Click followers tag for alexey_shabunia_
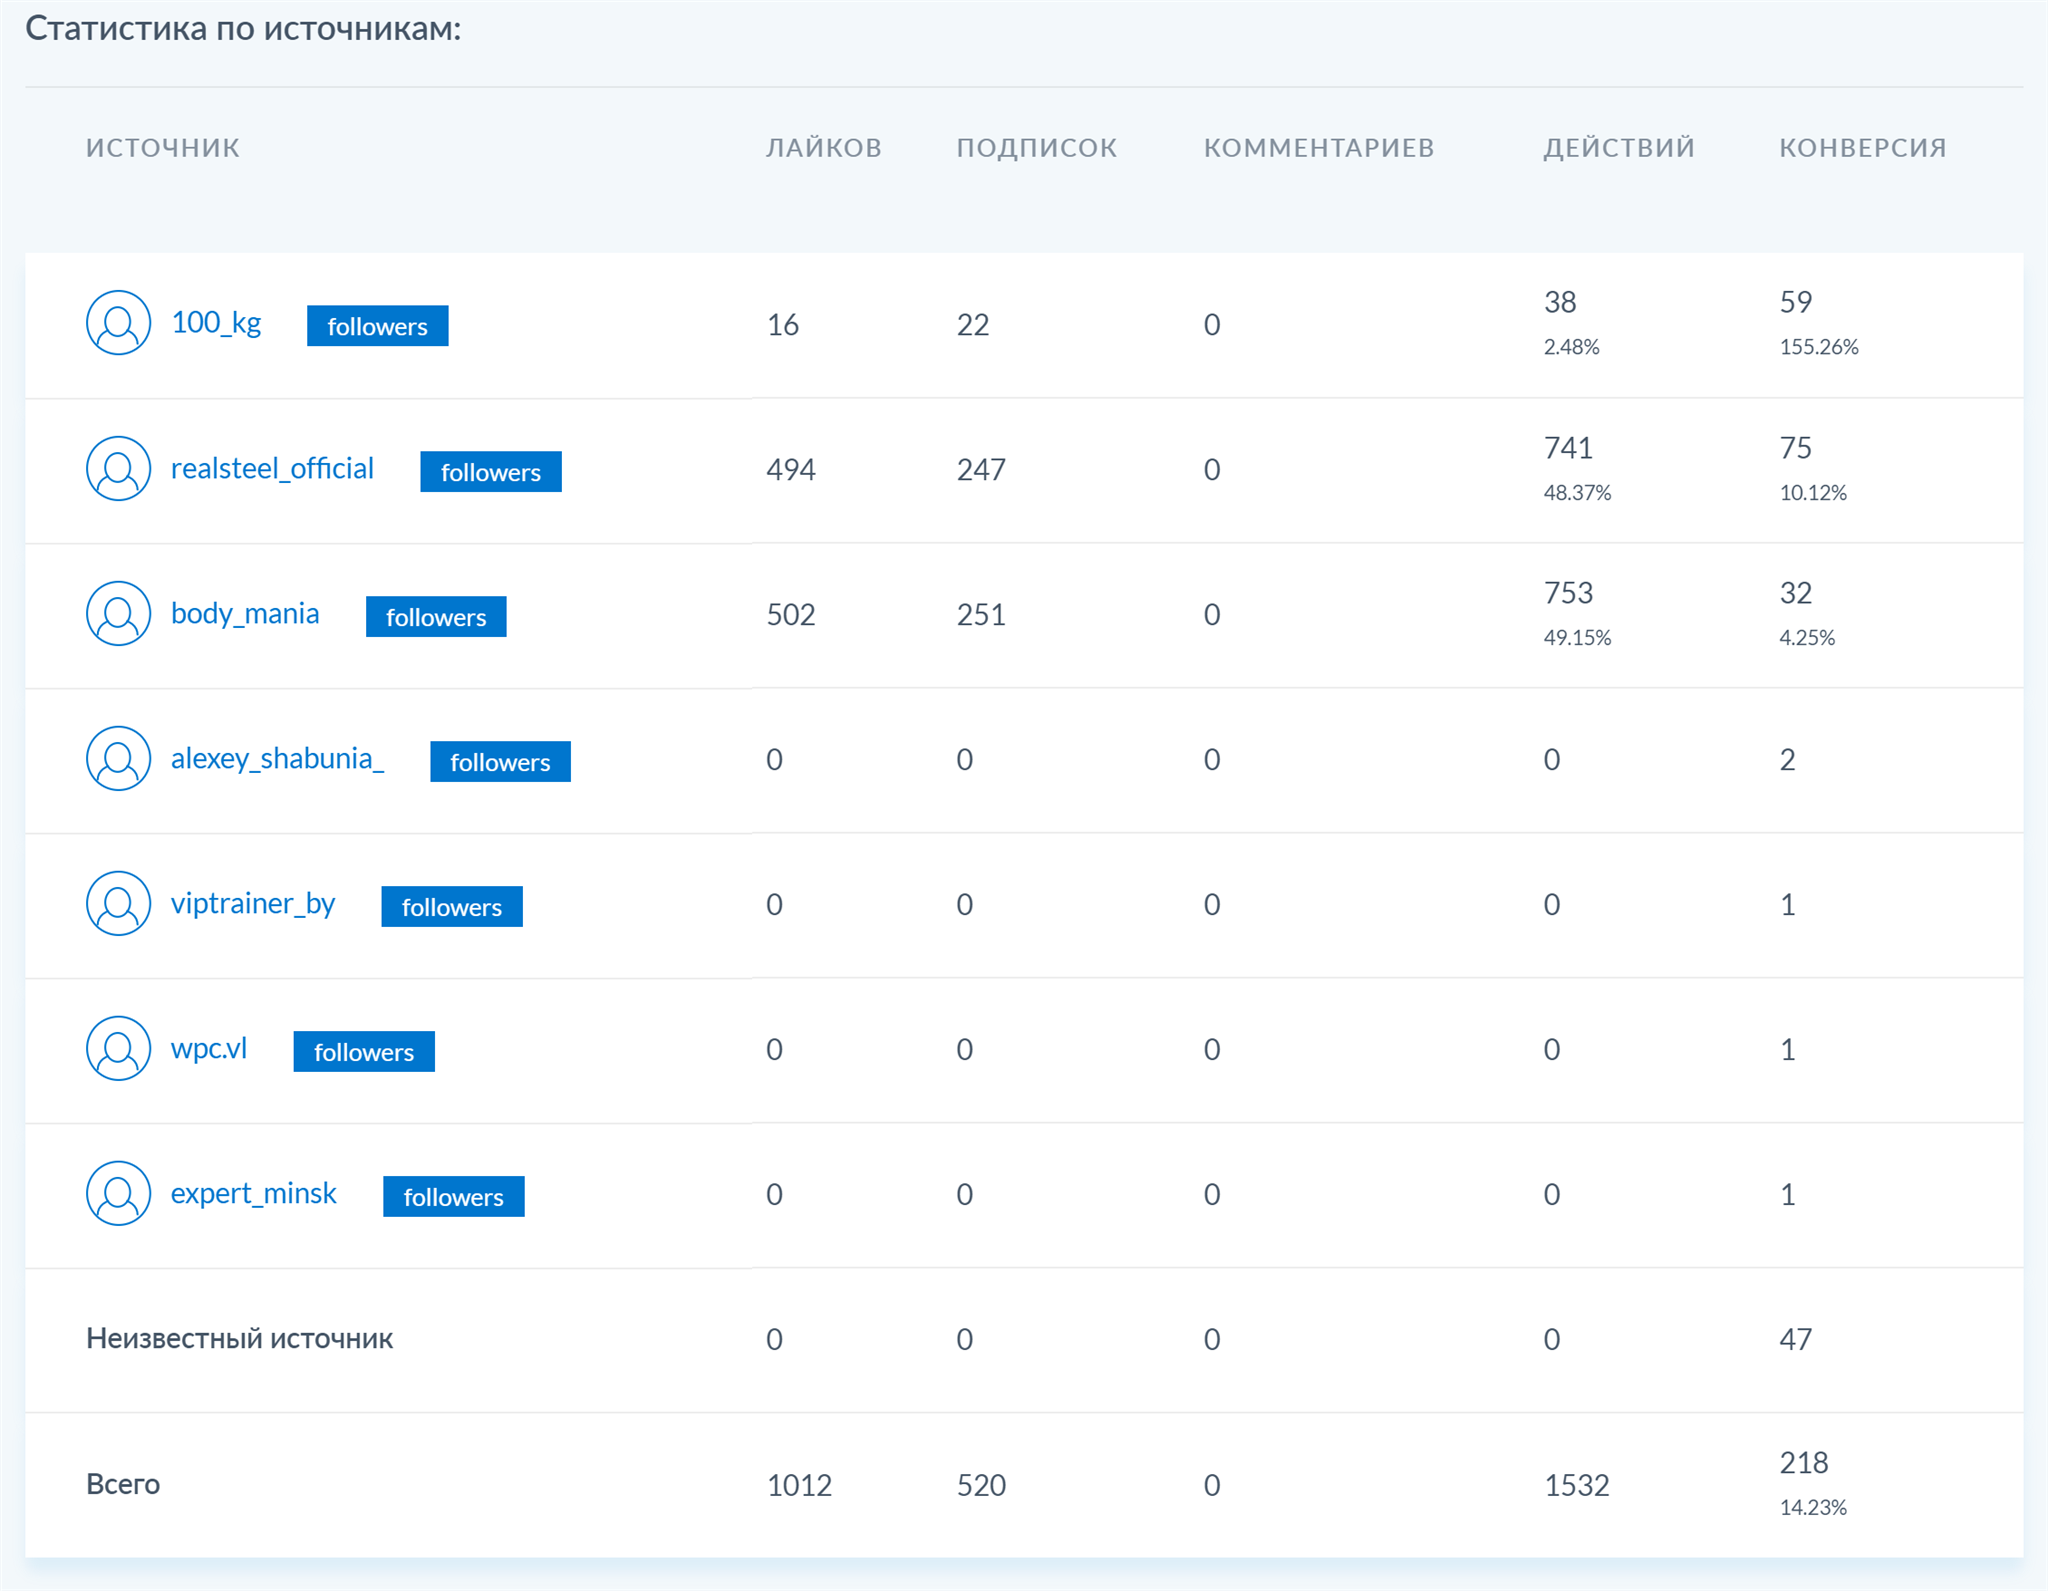 500,762
